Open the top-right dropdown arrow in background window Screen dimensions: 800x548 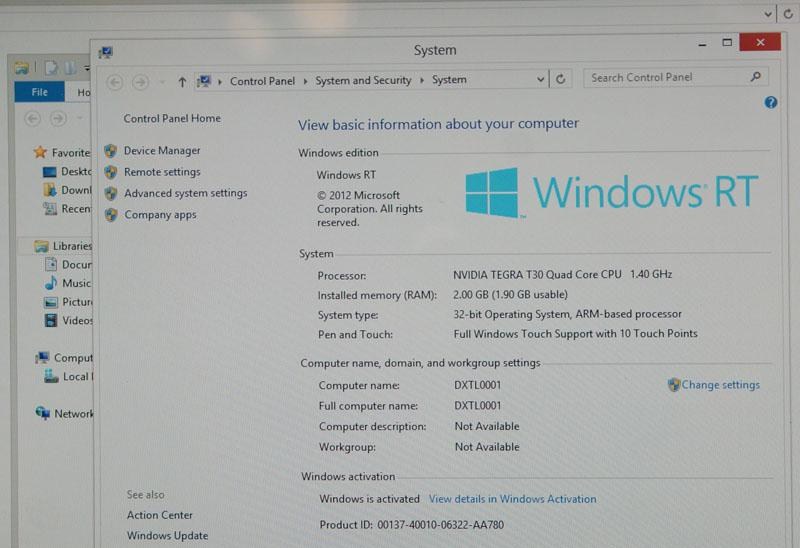point(768,14)
